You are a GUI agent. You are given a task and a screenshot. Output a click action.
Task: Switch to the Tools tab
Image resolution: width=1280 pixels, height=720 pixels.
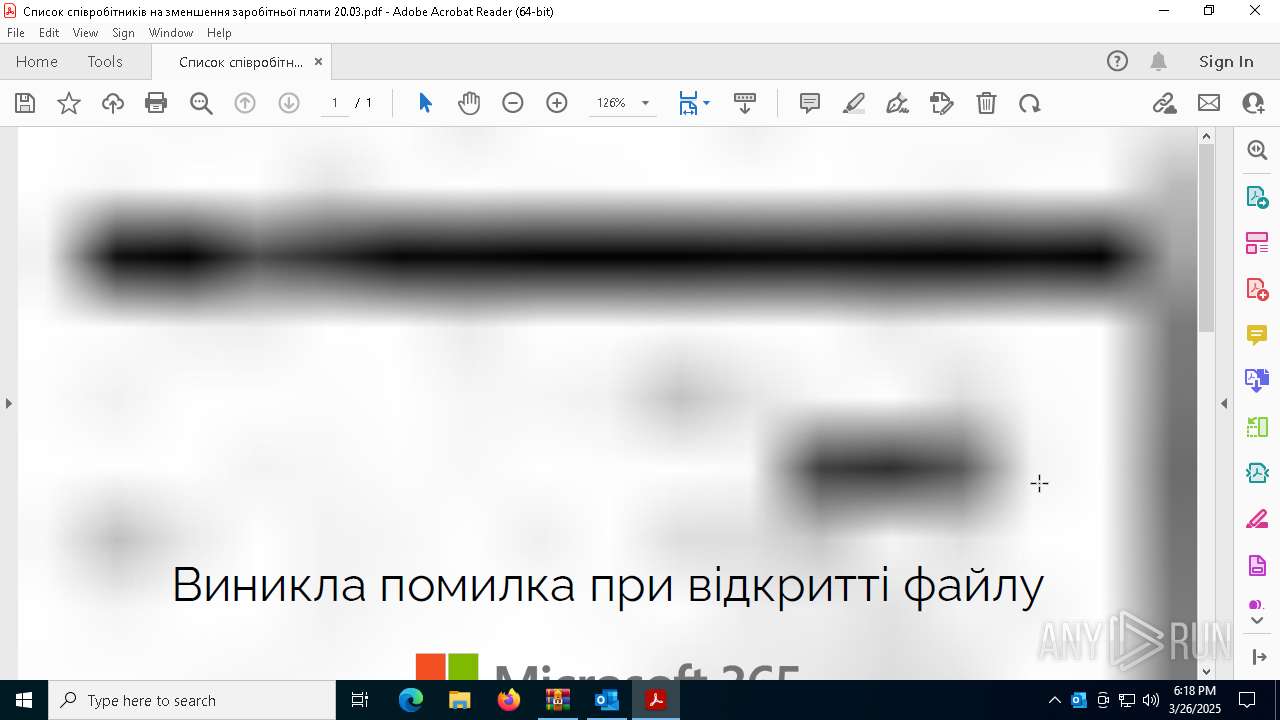click(x=105, y=61)
